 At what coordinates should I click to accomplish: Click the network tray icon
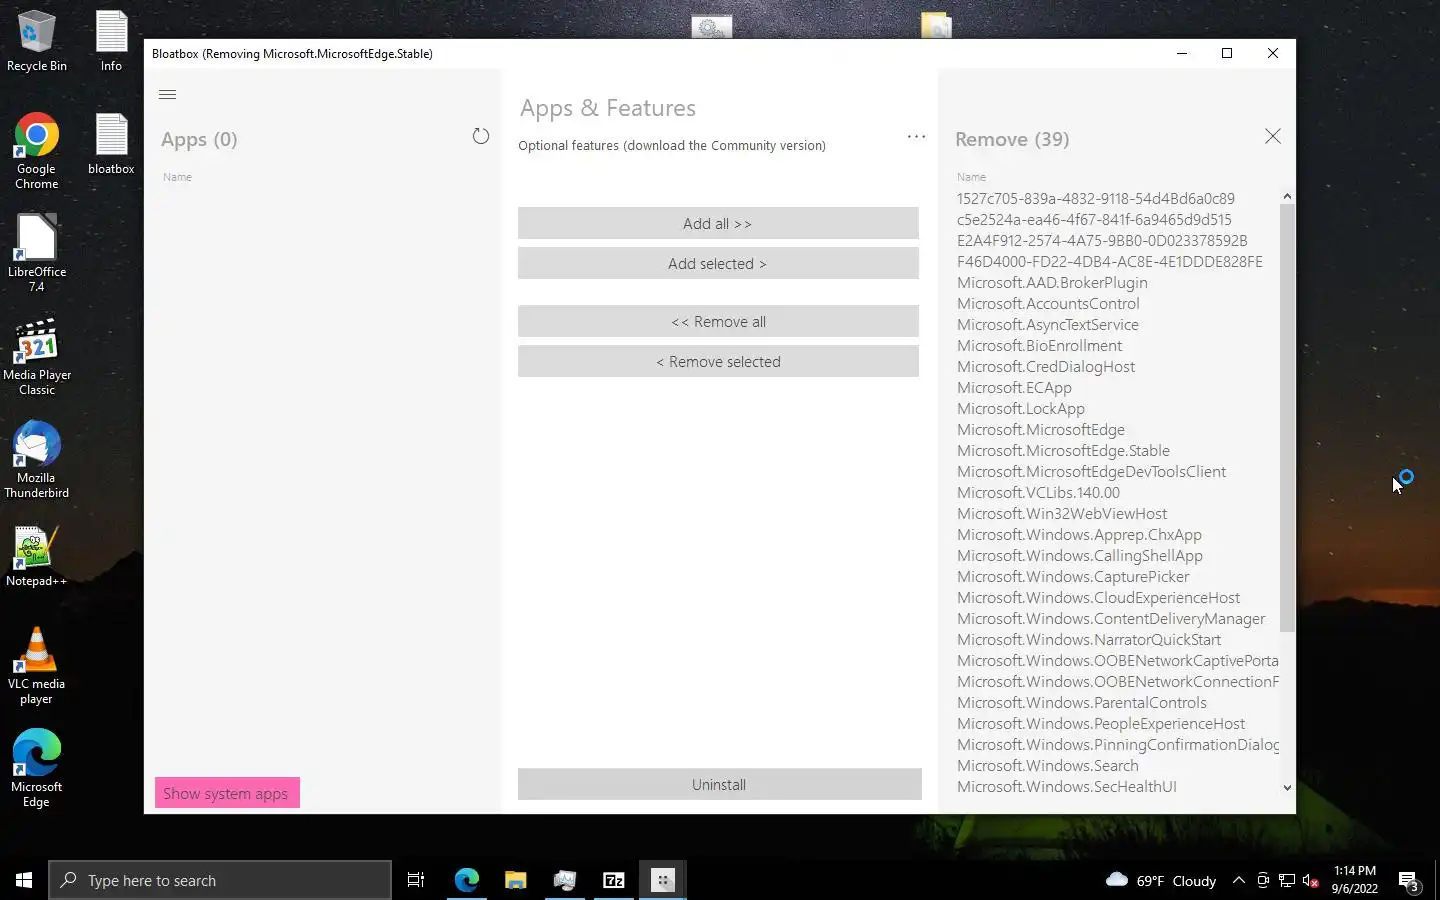1286,880
